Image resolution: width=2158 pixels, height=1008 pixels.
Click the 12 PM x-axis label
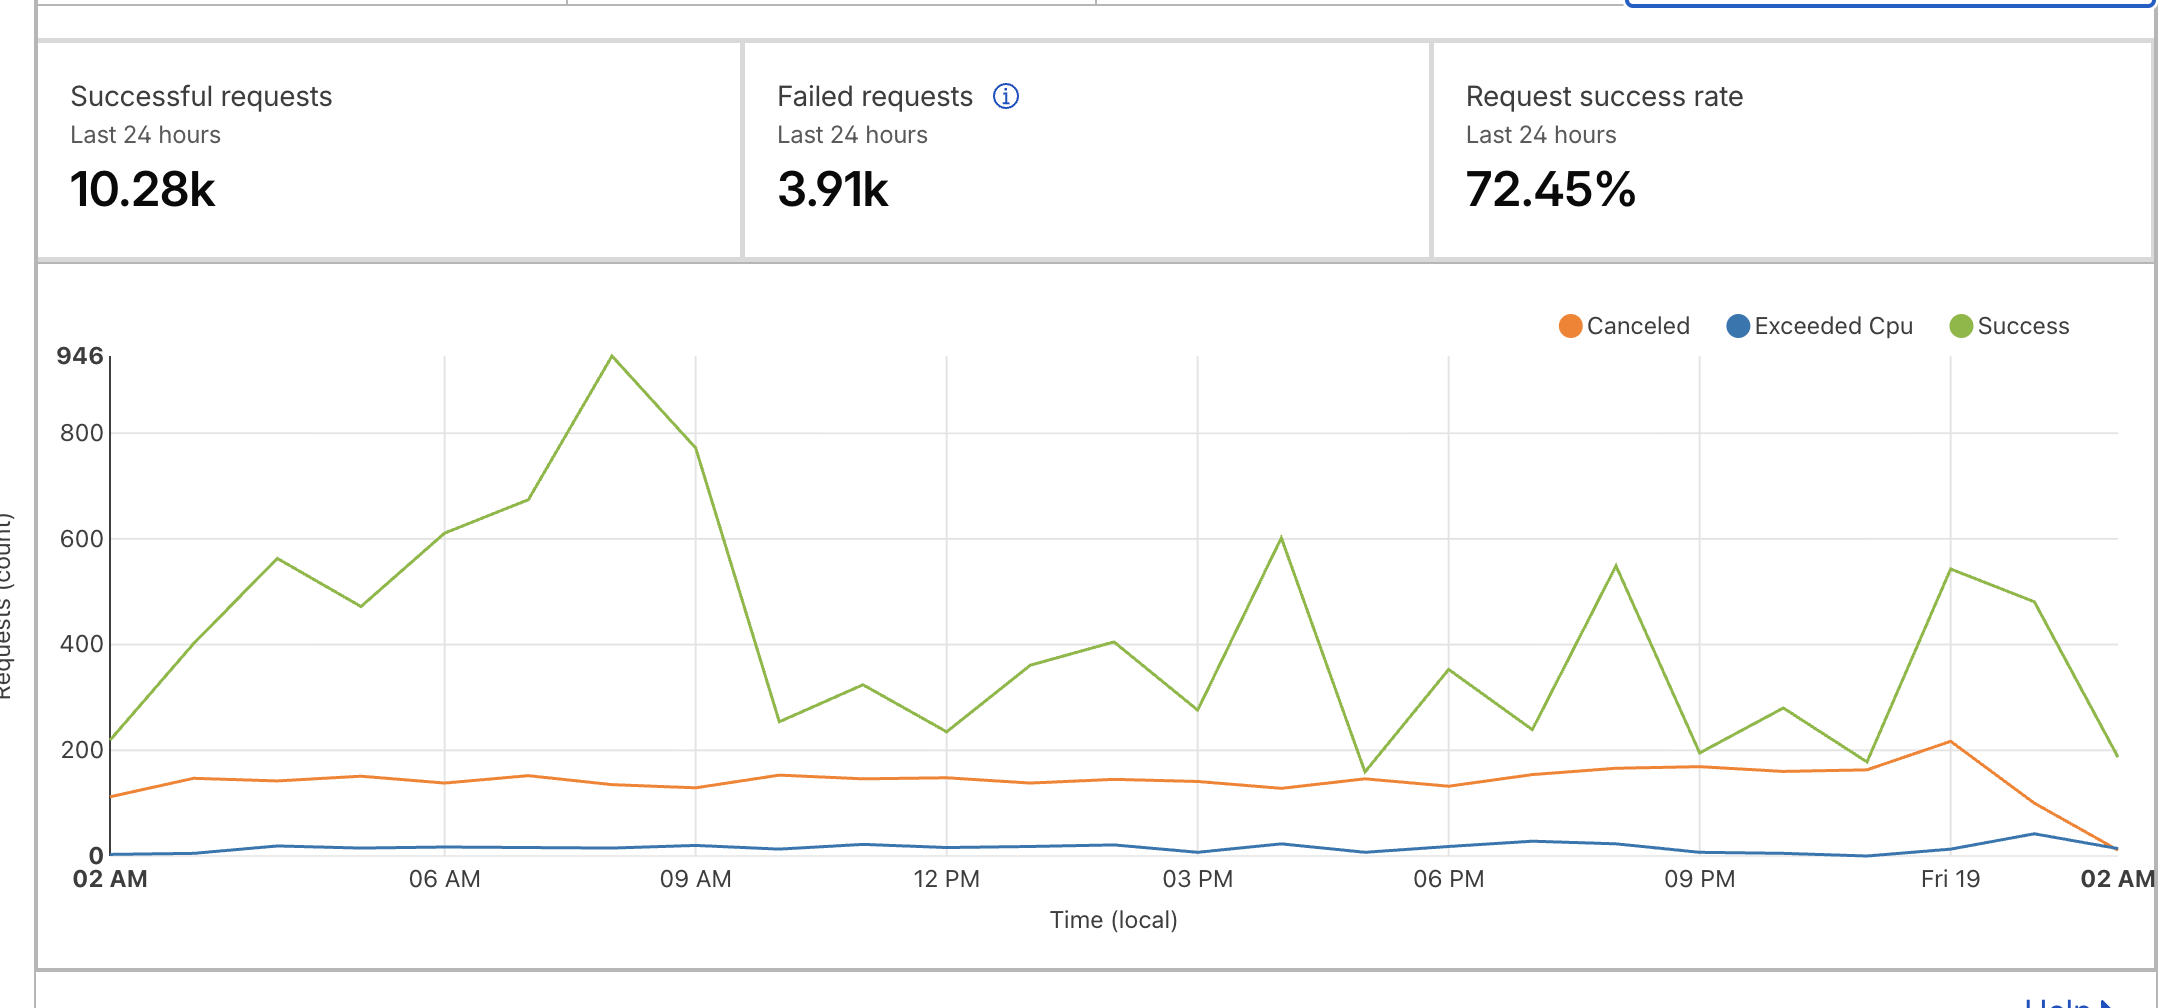(946, 879)
